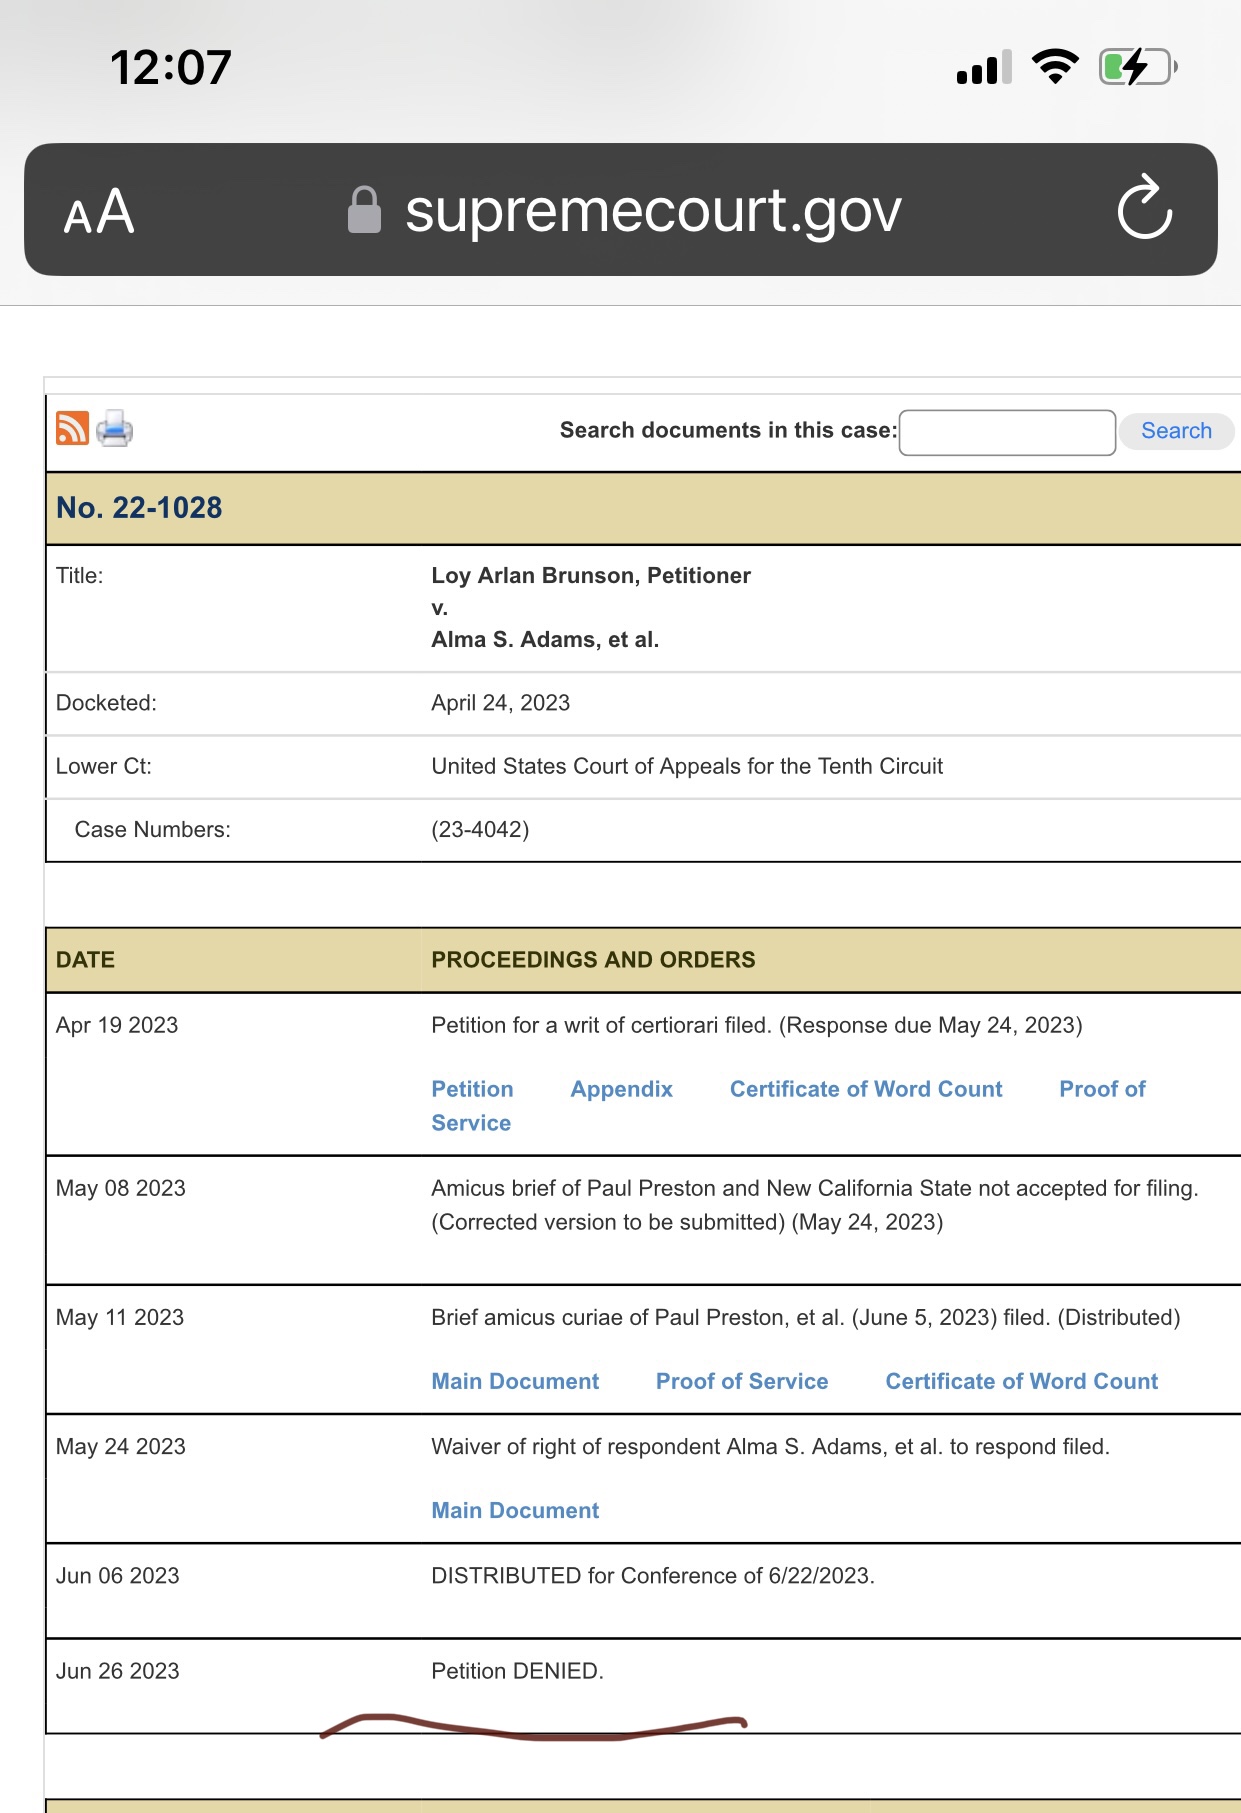The width and height of the screenshot is (1241, 1813).
Task: Tap the PROCEEDINGS AND ORDERS header
Action: coord(593,960)
